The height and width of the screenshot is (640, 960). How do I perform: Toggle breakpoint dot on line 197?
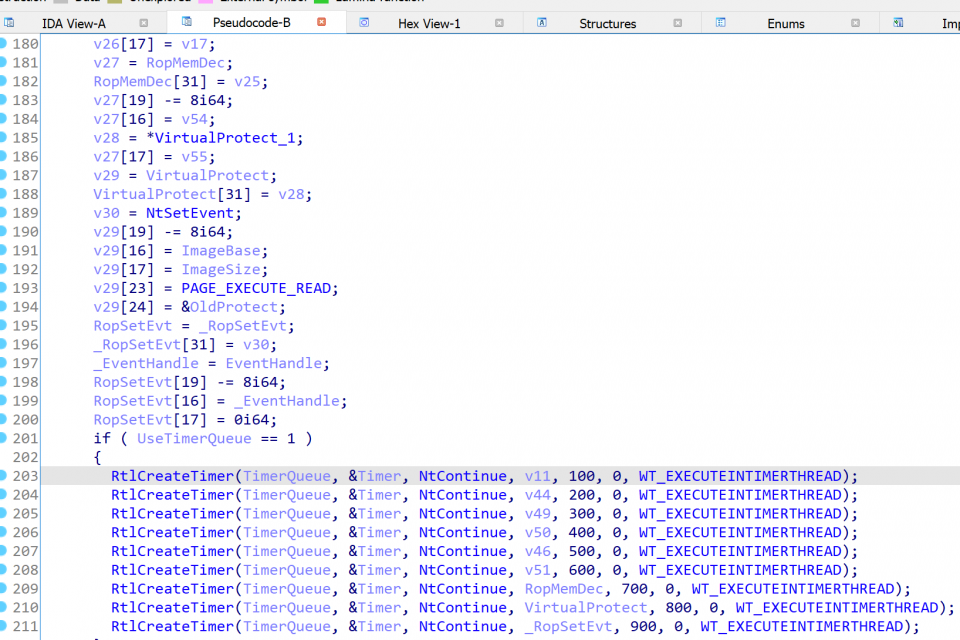pyautogui.click(x=2, y=363)
